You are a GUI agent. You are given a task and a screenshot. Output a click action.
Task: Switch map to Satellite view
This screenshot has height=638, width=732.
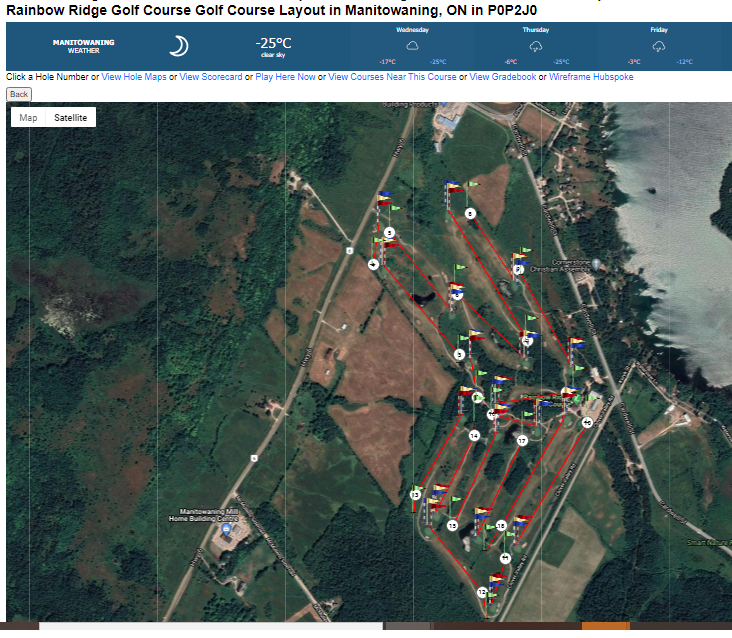(x=70, y=118)
